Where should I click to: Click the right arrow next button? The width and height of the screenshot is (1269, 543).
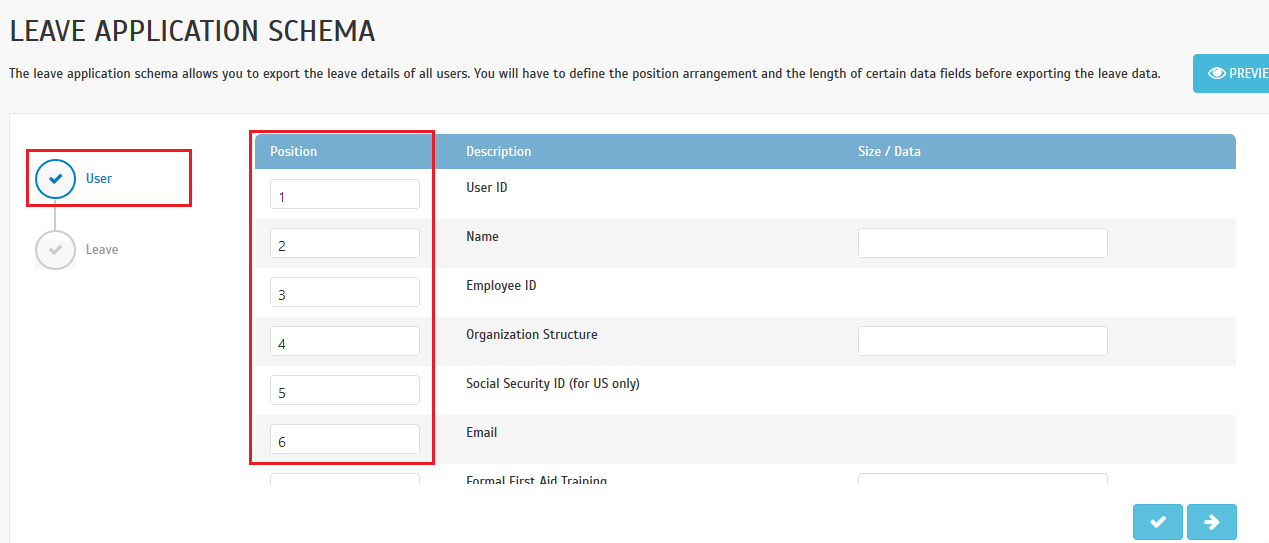1211,522
